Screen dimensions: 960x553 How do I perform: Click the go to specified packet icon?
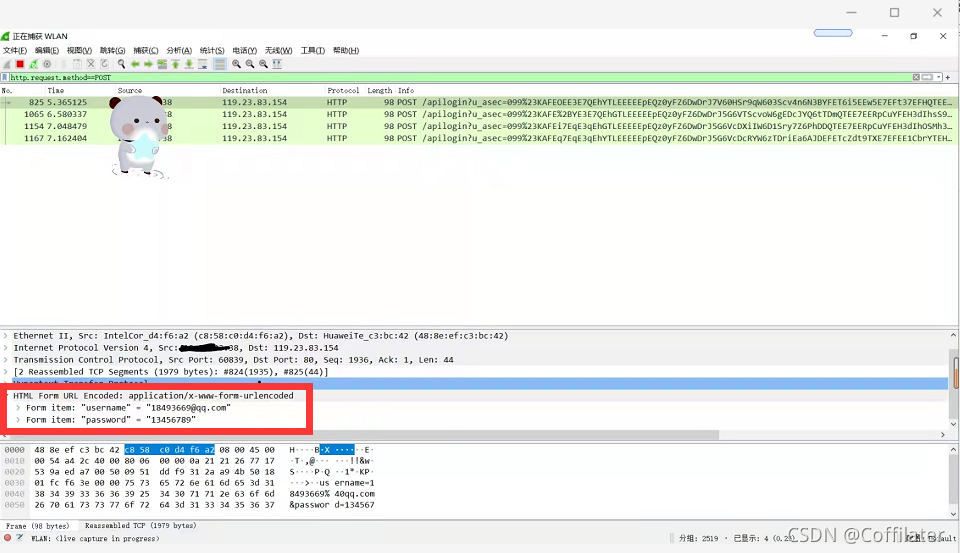click(162, 64)
